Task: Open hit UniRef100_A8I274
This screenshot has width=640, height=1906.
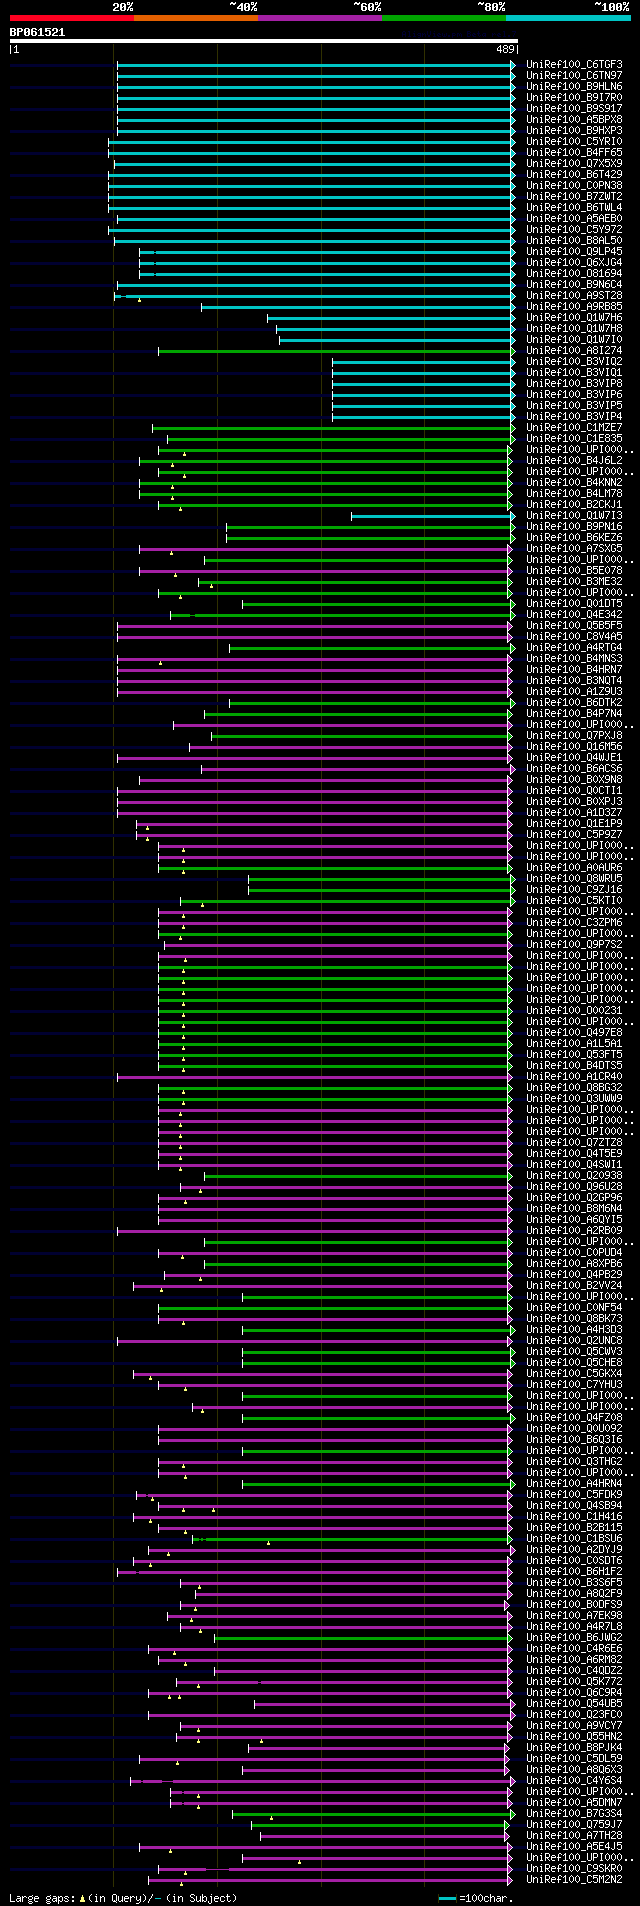Action: tap(574, 350)
